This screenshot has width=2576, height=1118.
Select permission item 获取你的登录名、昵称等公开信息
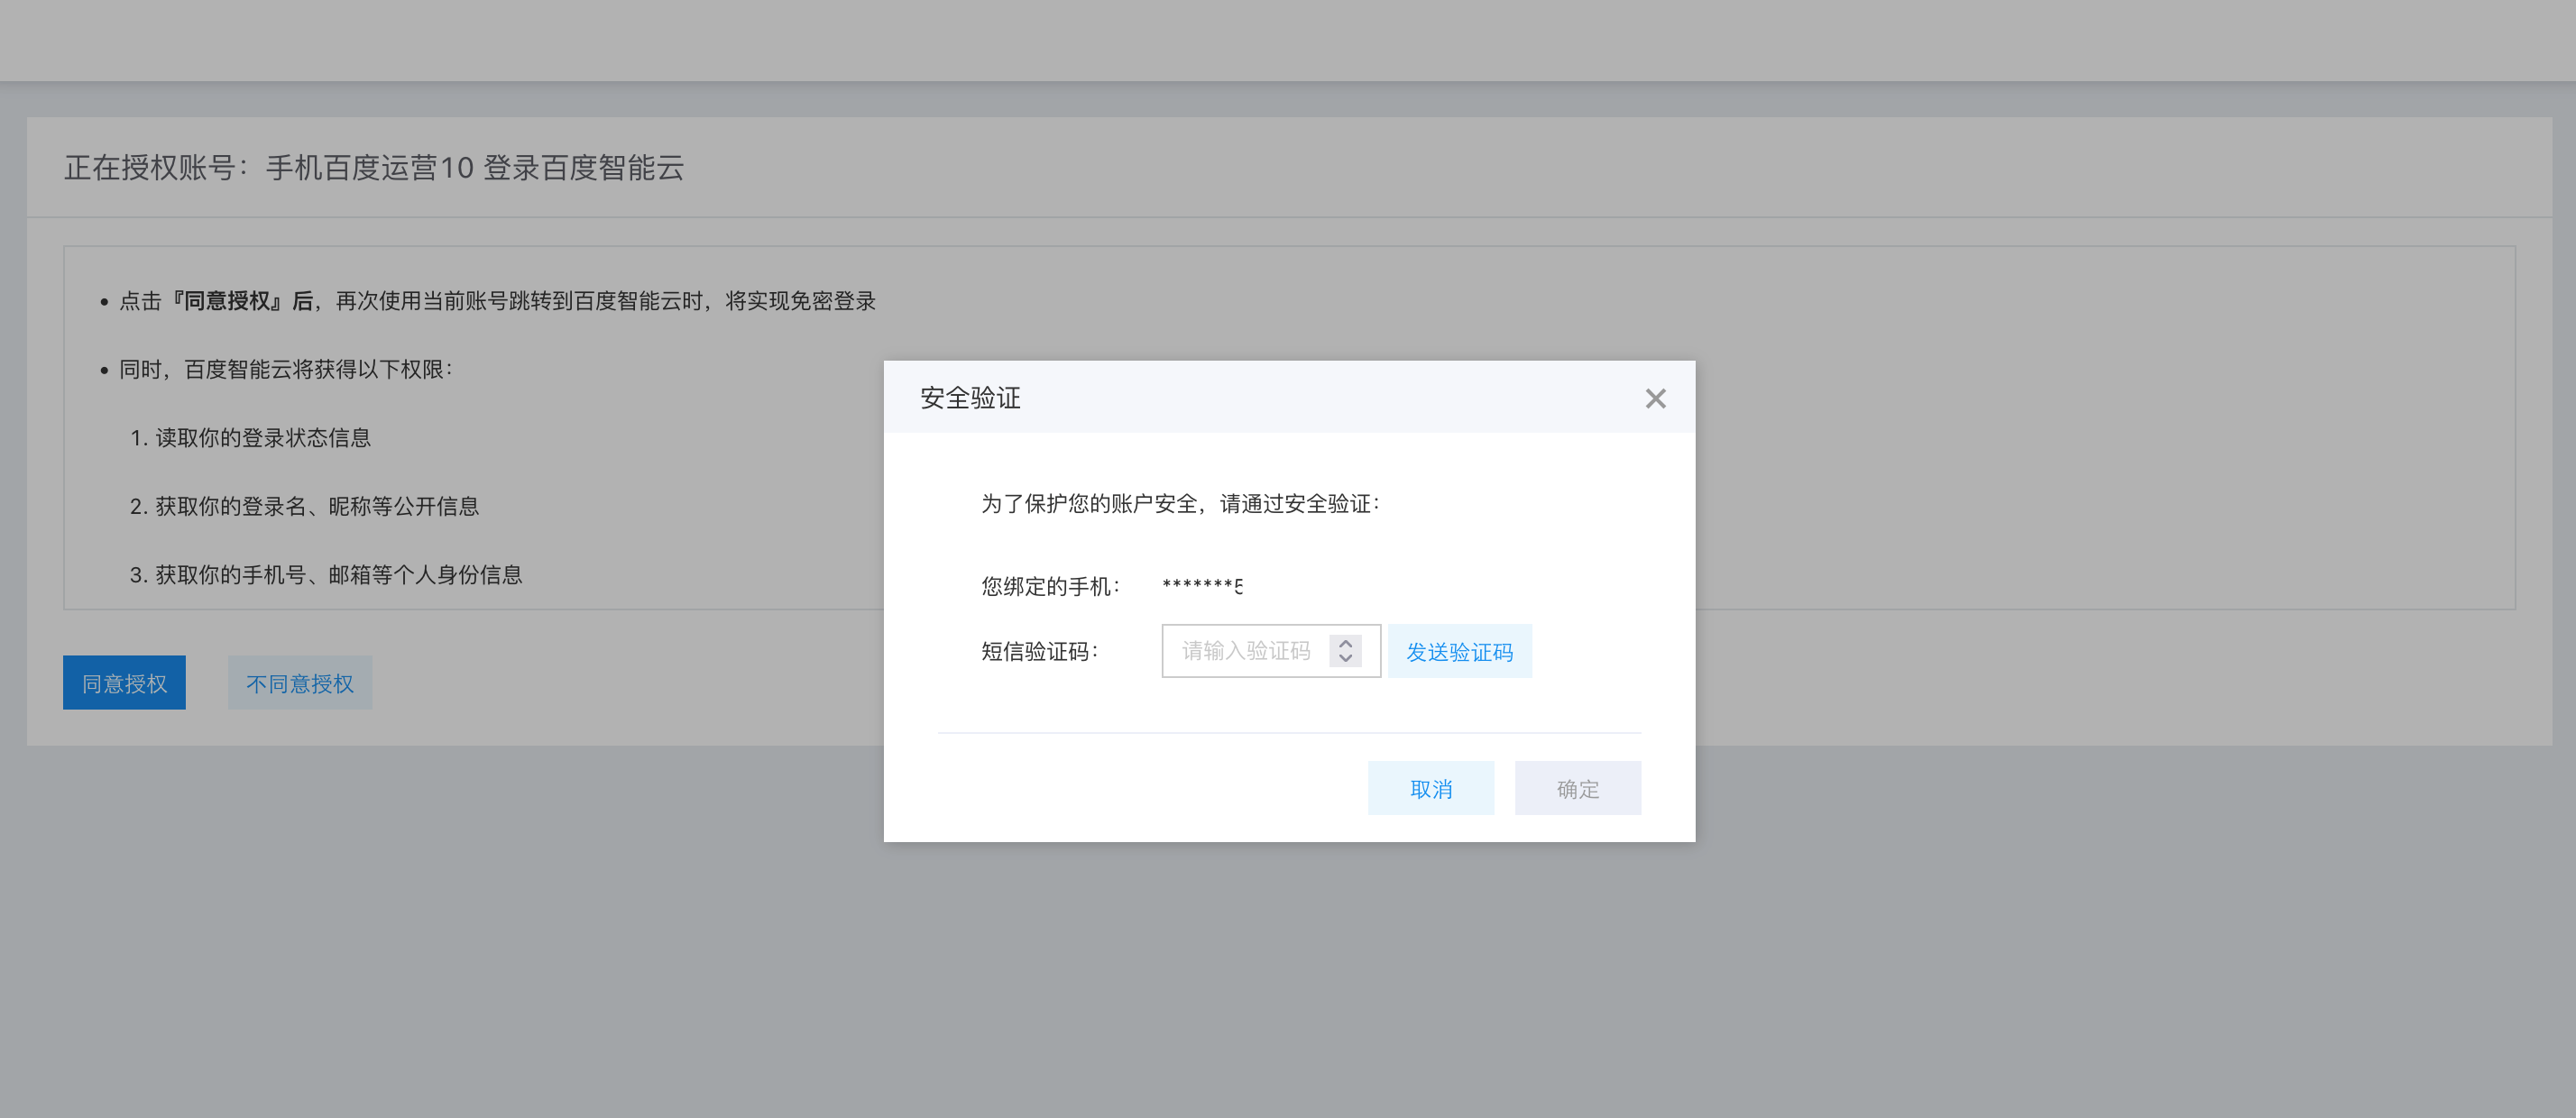pos(305,506)
